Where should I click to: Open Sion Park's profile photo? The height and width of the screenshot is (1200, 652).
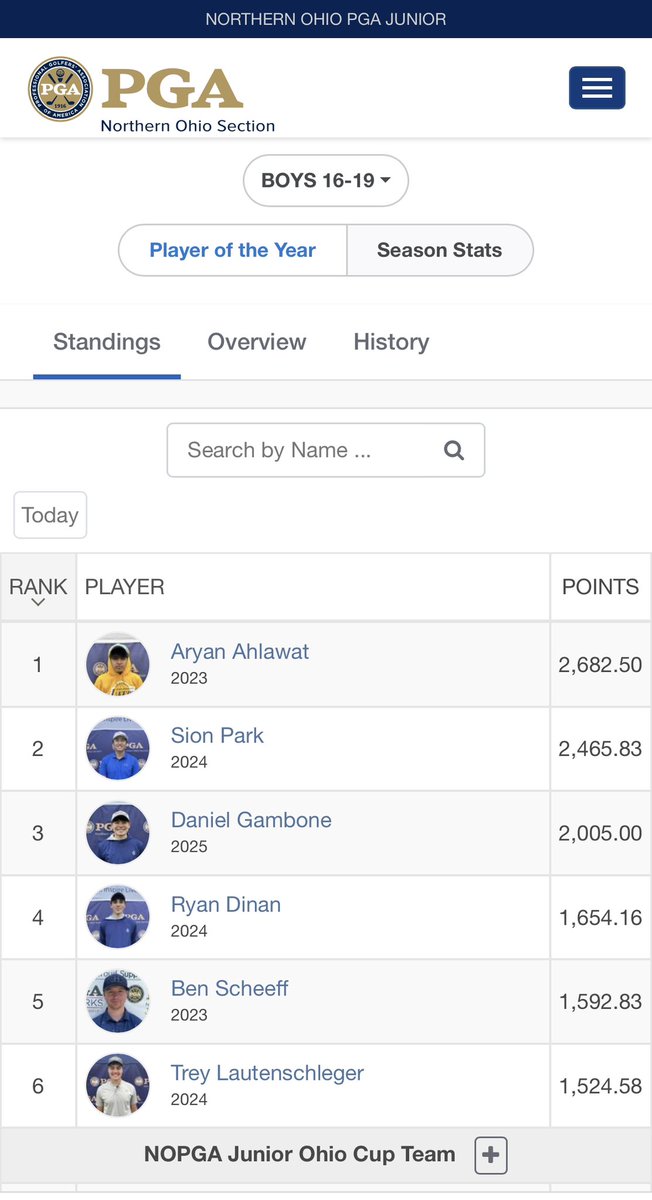118,748
